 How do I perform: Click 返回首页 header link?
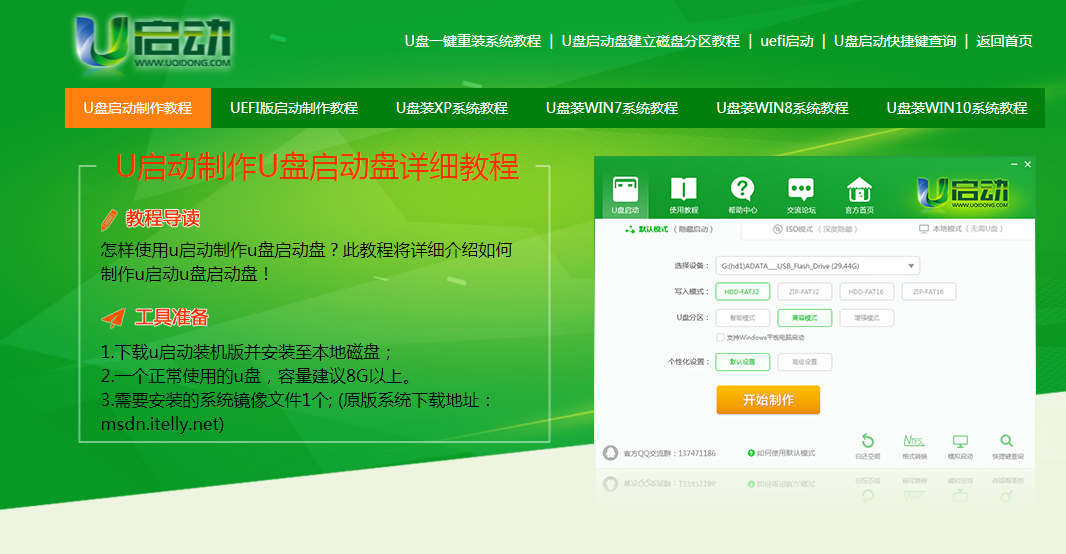pos(1004,41)
